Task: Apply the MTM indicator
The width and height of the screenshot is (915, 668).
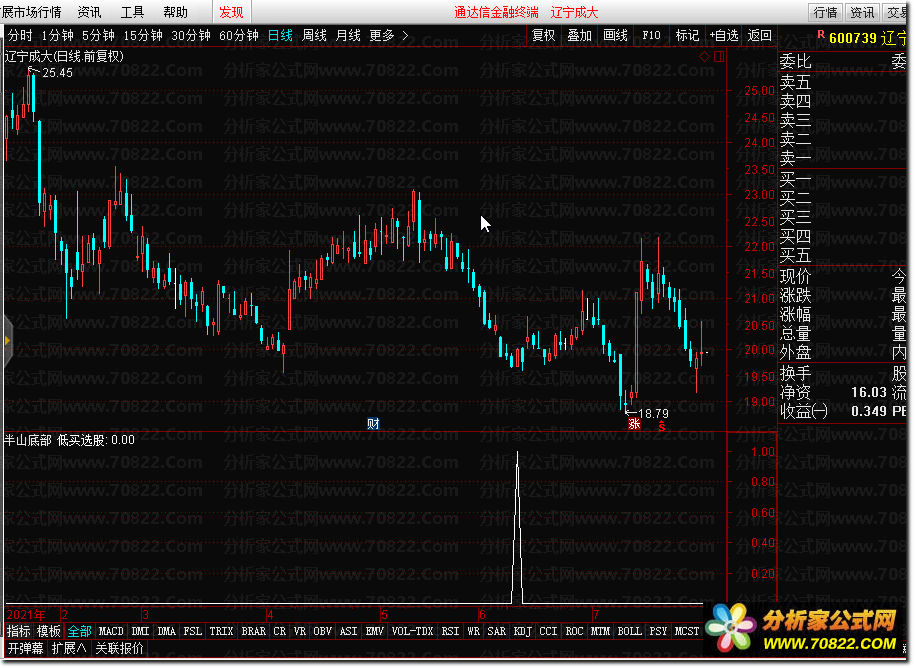Action: 600,631
